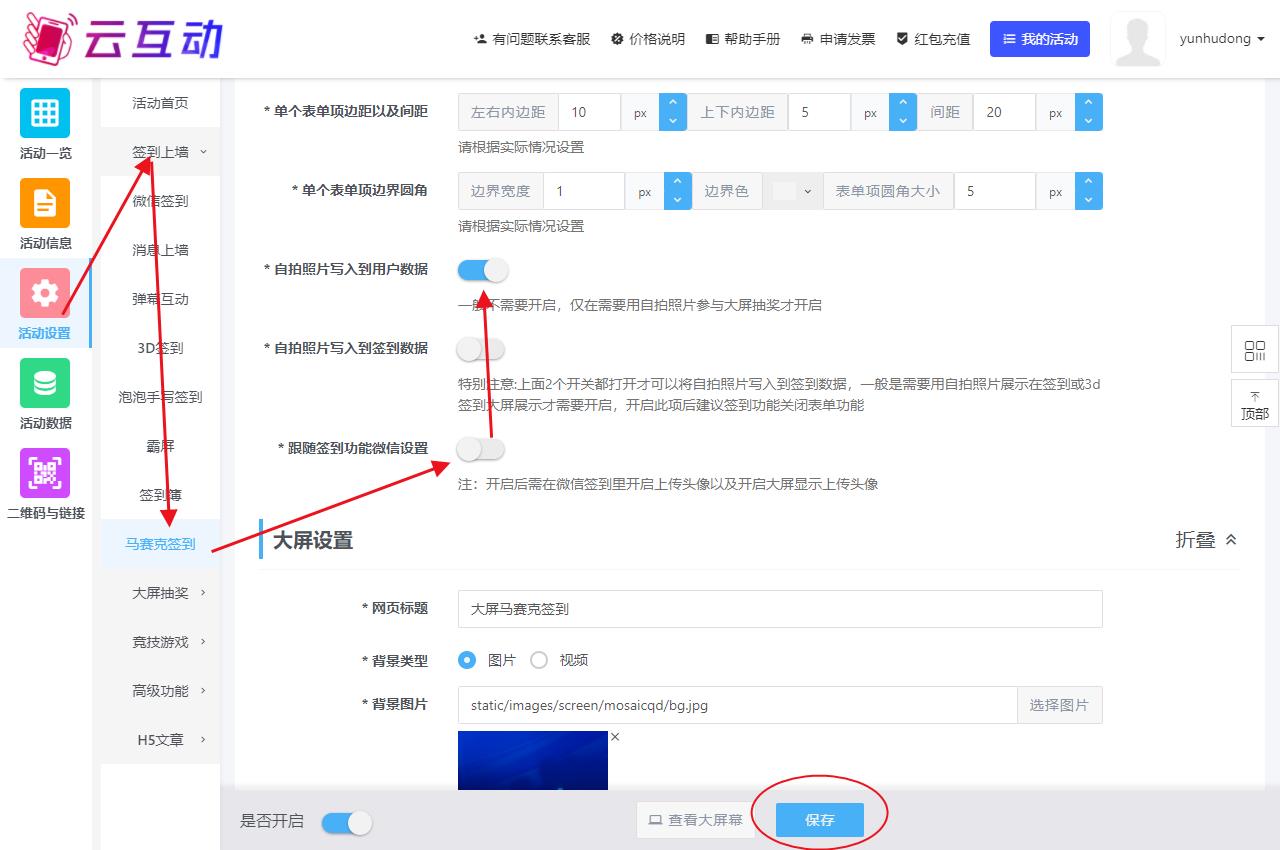Viewport: 1280px width, 850px height.
Task: Expand the 大屏抽奖 submenu
Action: [x=161, y=593]
